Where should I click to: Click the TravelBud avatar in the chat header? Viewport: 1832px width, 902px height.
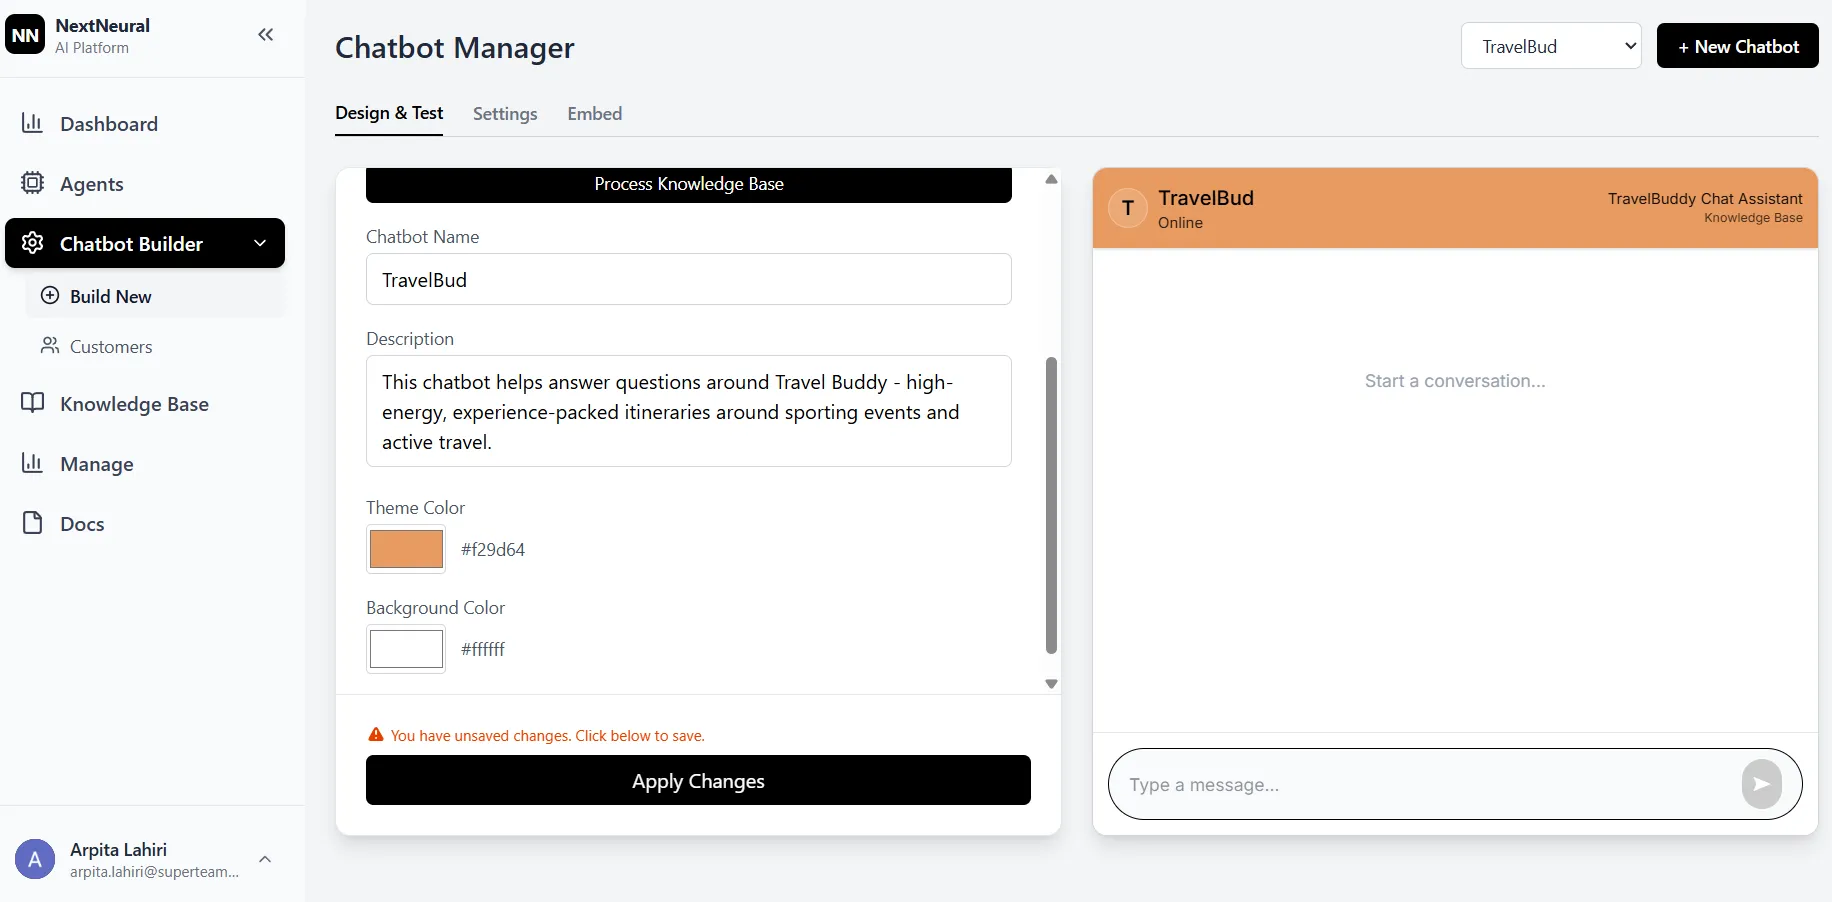tap(1127, 207)
